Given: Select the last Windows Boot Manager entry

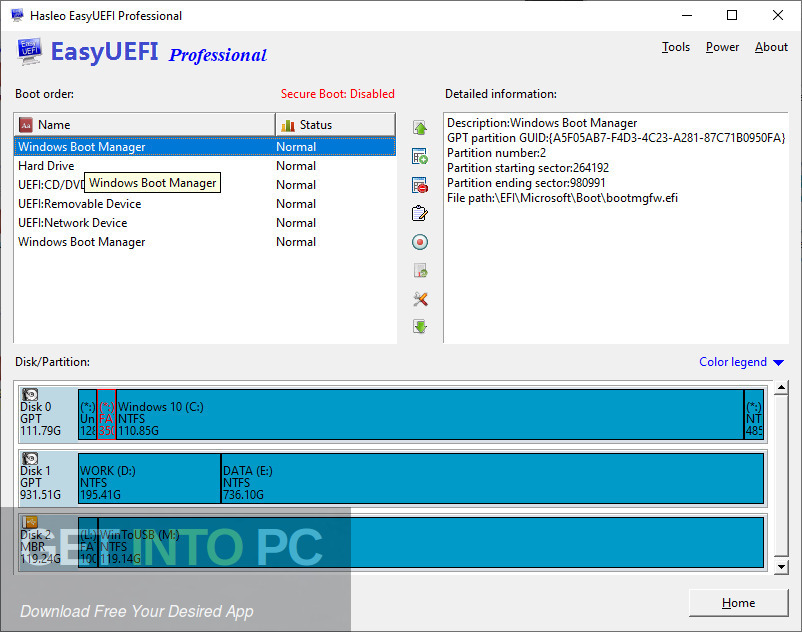Looking at the screenshot, I should pyautogui.click(x=205, y=242).
